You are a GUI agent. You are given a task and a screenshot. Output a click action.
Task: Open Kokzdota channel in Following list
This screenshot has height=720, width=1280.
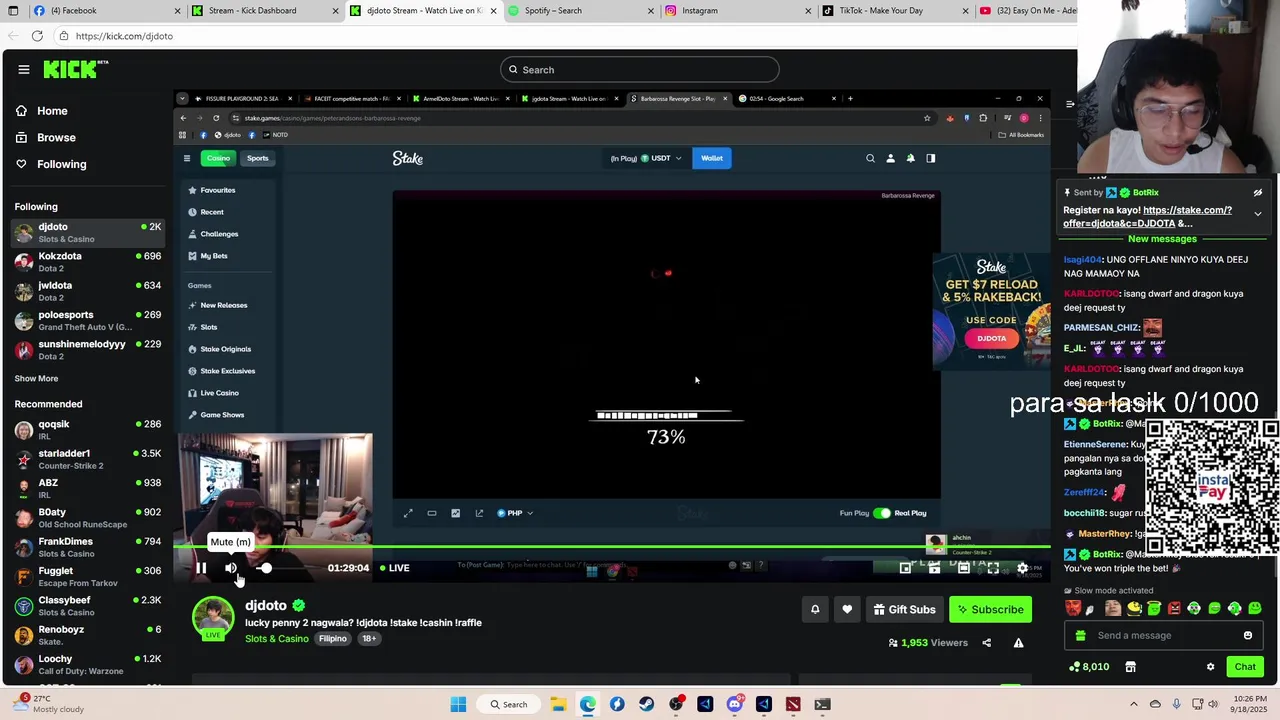coord(88,262)
